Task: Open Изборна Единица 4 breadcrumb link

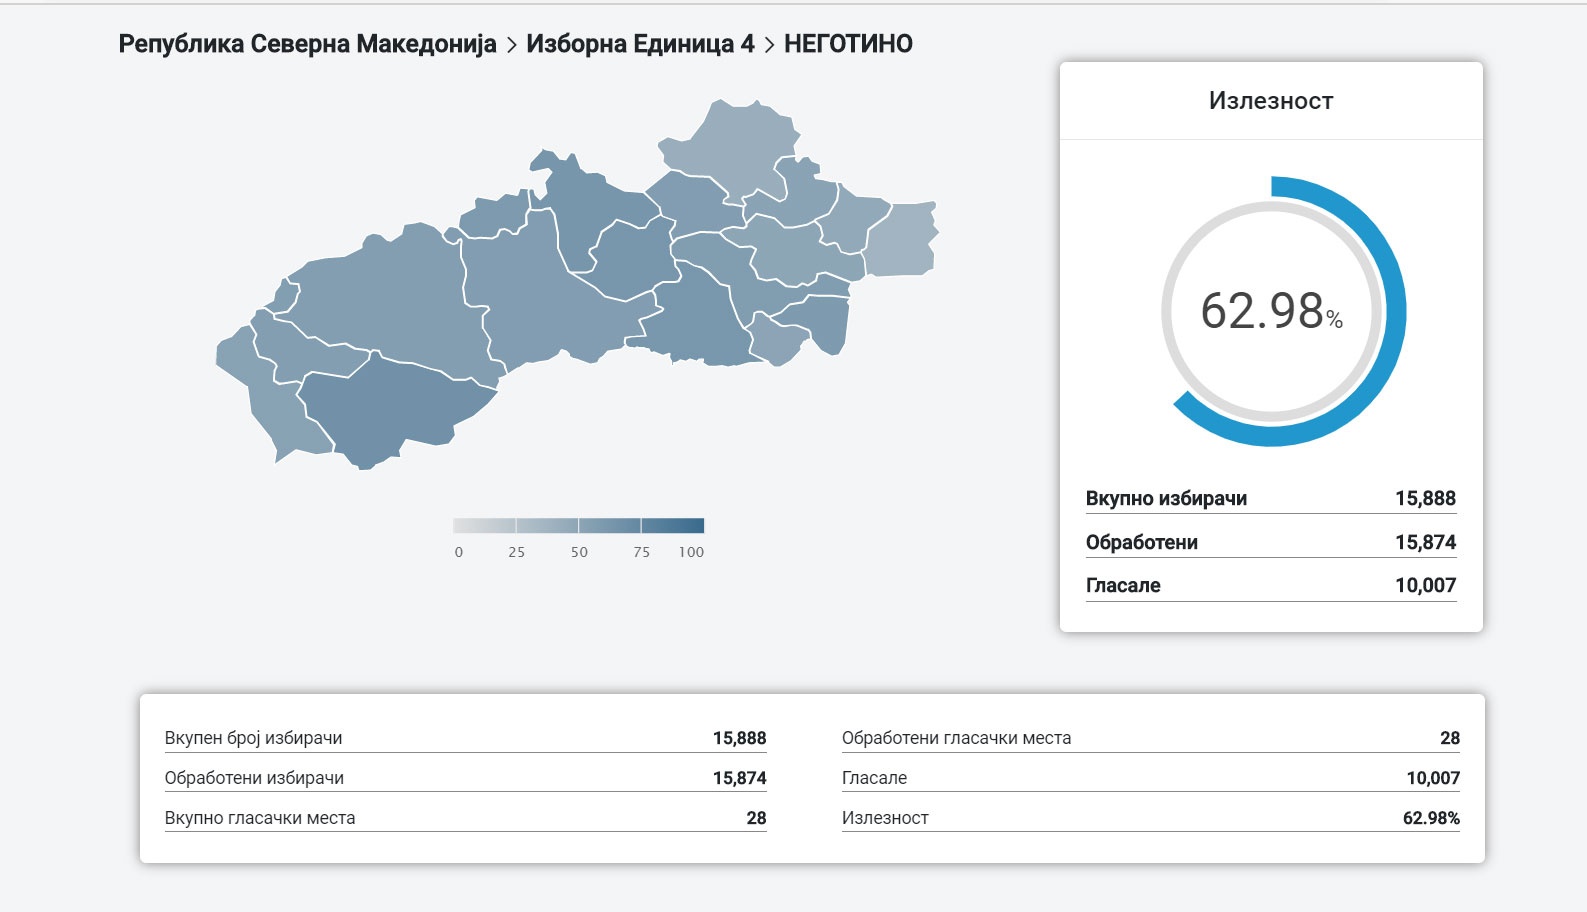Action: 640,44
